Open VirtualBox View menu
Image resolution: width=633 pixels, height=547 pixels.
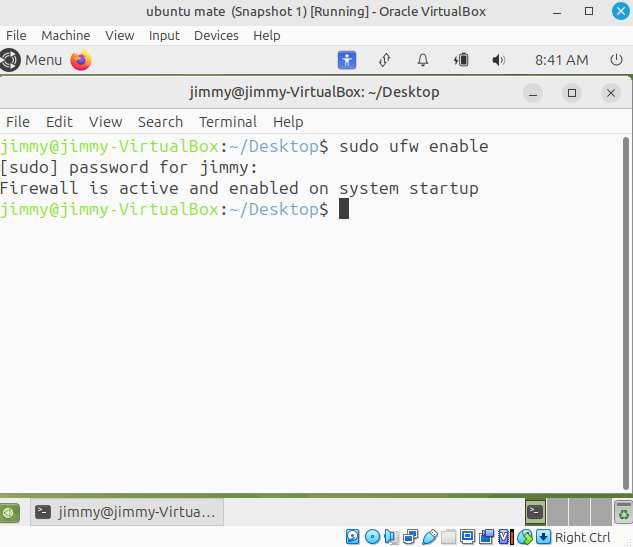pyautogui.click(x=119, y=36)
